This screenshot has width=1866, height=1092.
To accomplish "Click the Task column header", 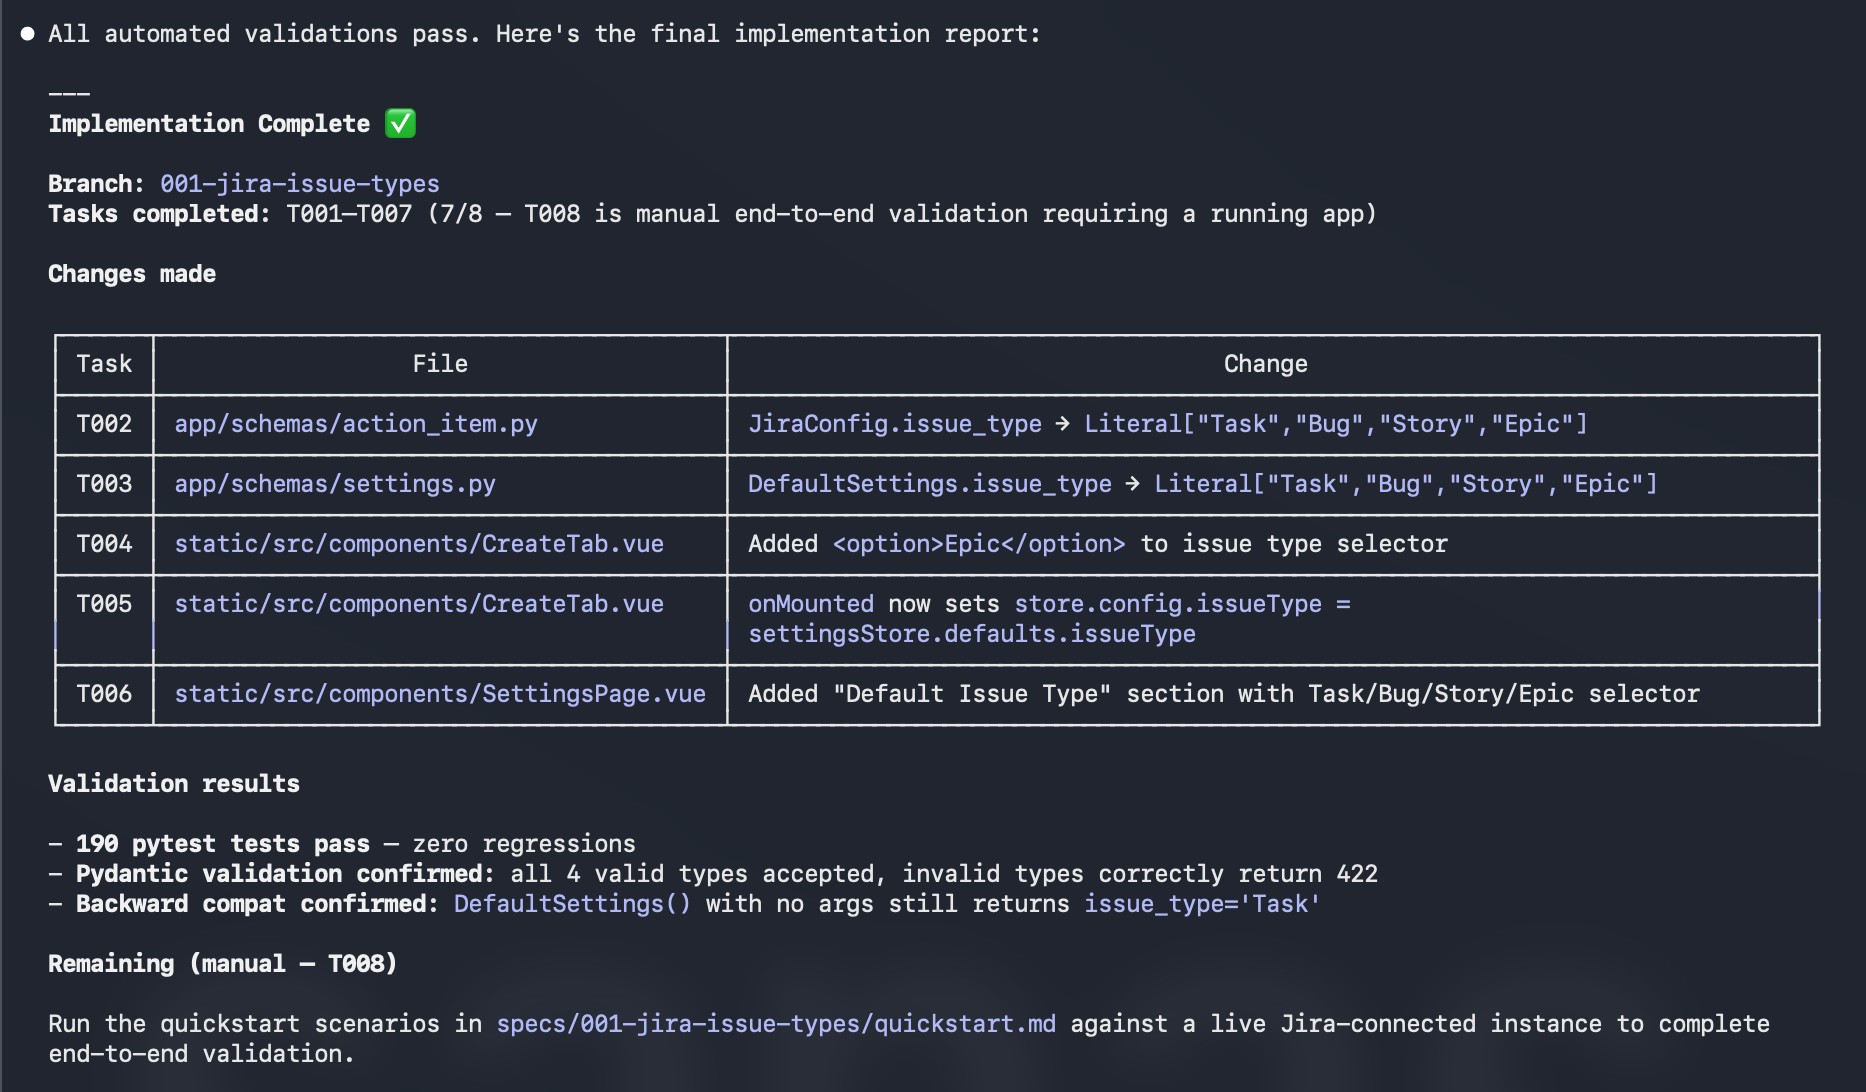I will click(x=104, y=364).
